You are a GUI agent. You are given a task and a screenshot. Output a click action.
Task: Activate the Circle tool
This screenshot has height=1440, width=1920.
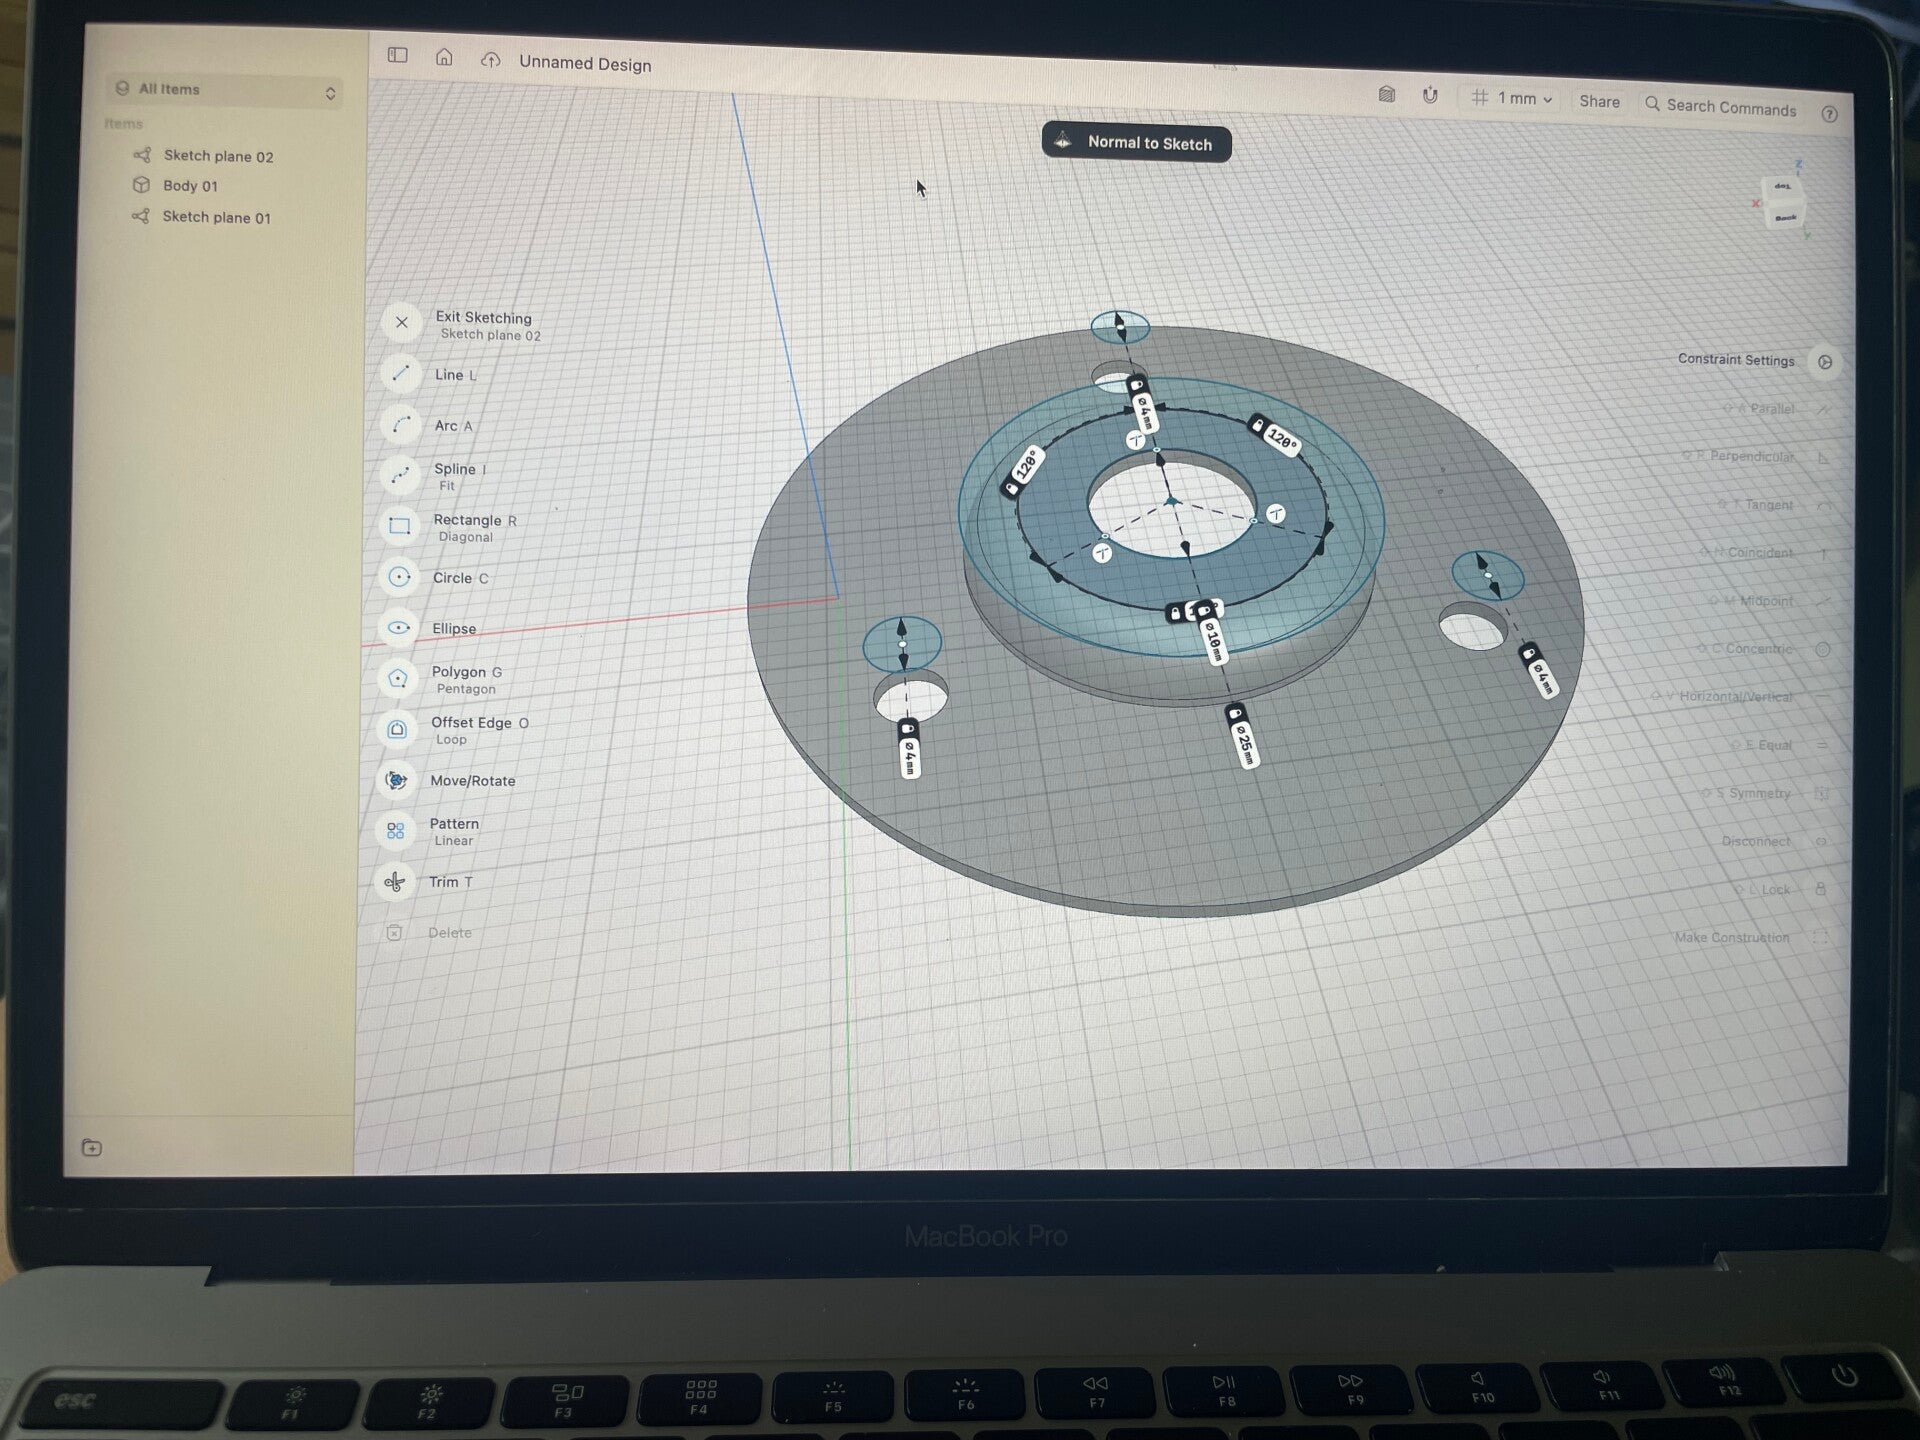pyautogui.click(x=399, y=577)
